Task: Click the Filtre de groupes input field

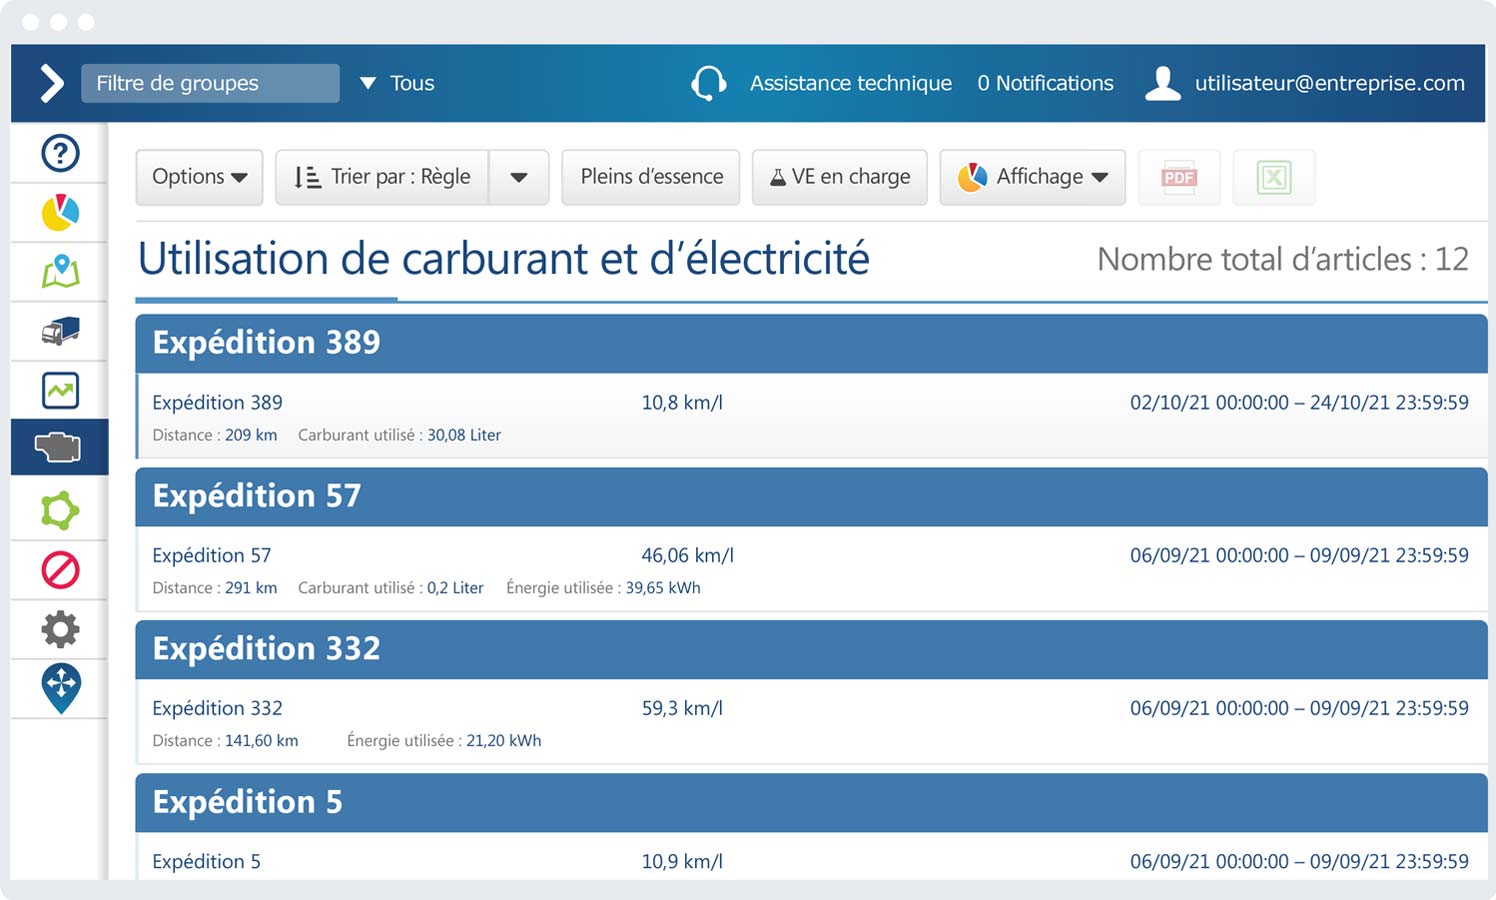Action: point(210,83)
